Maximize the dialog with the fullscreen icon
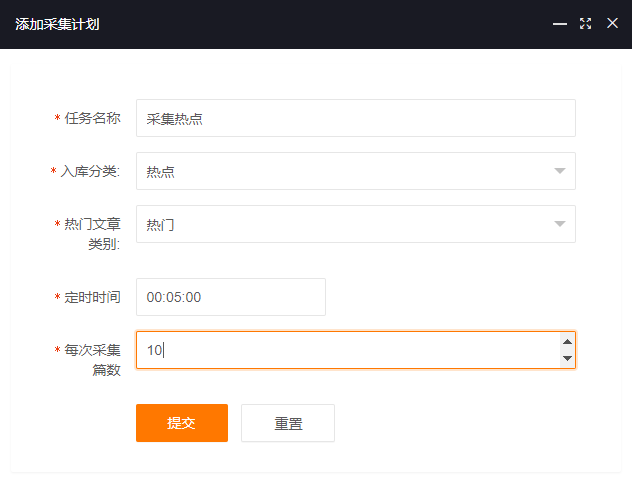 pyautogui.click(x=586, y=24)
